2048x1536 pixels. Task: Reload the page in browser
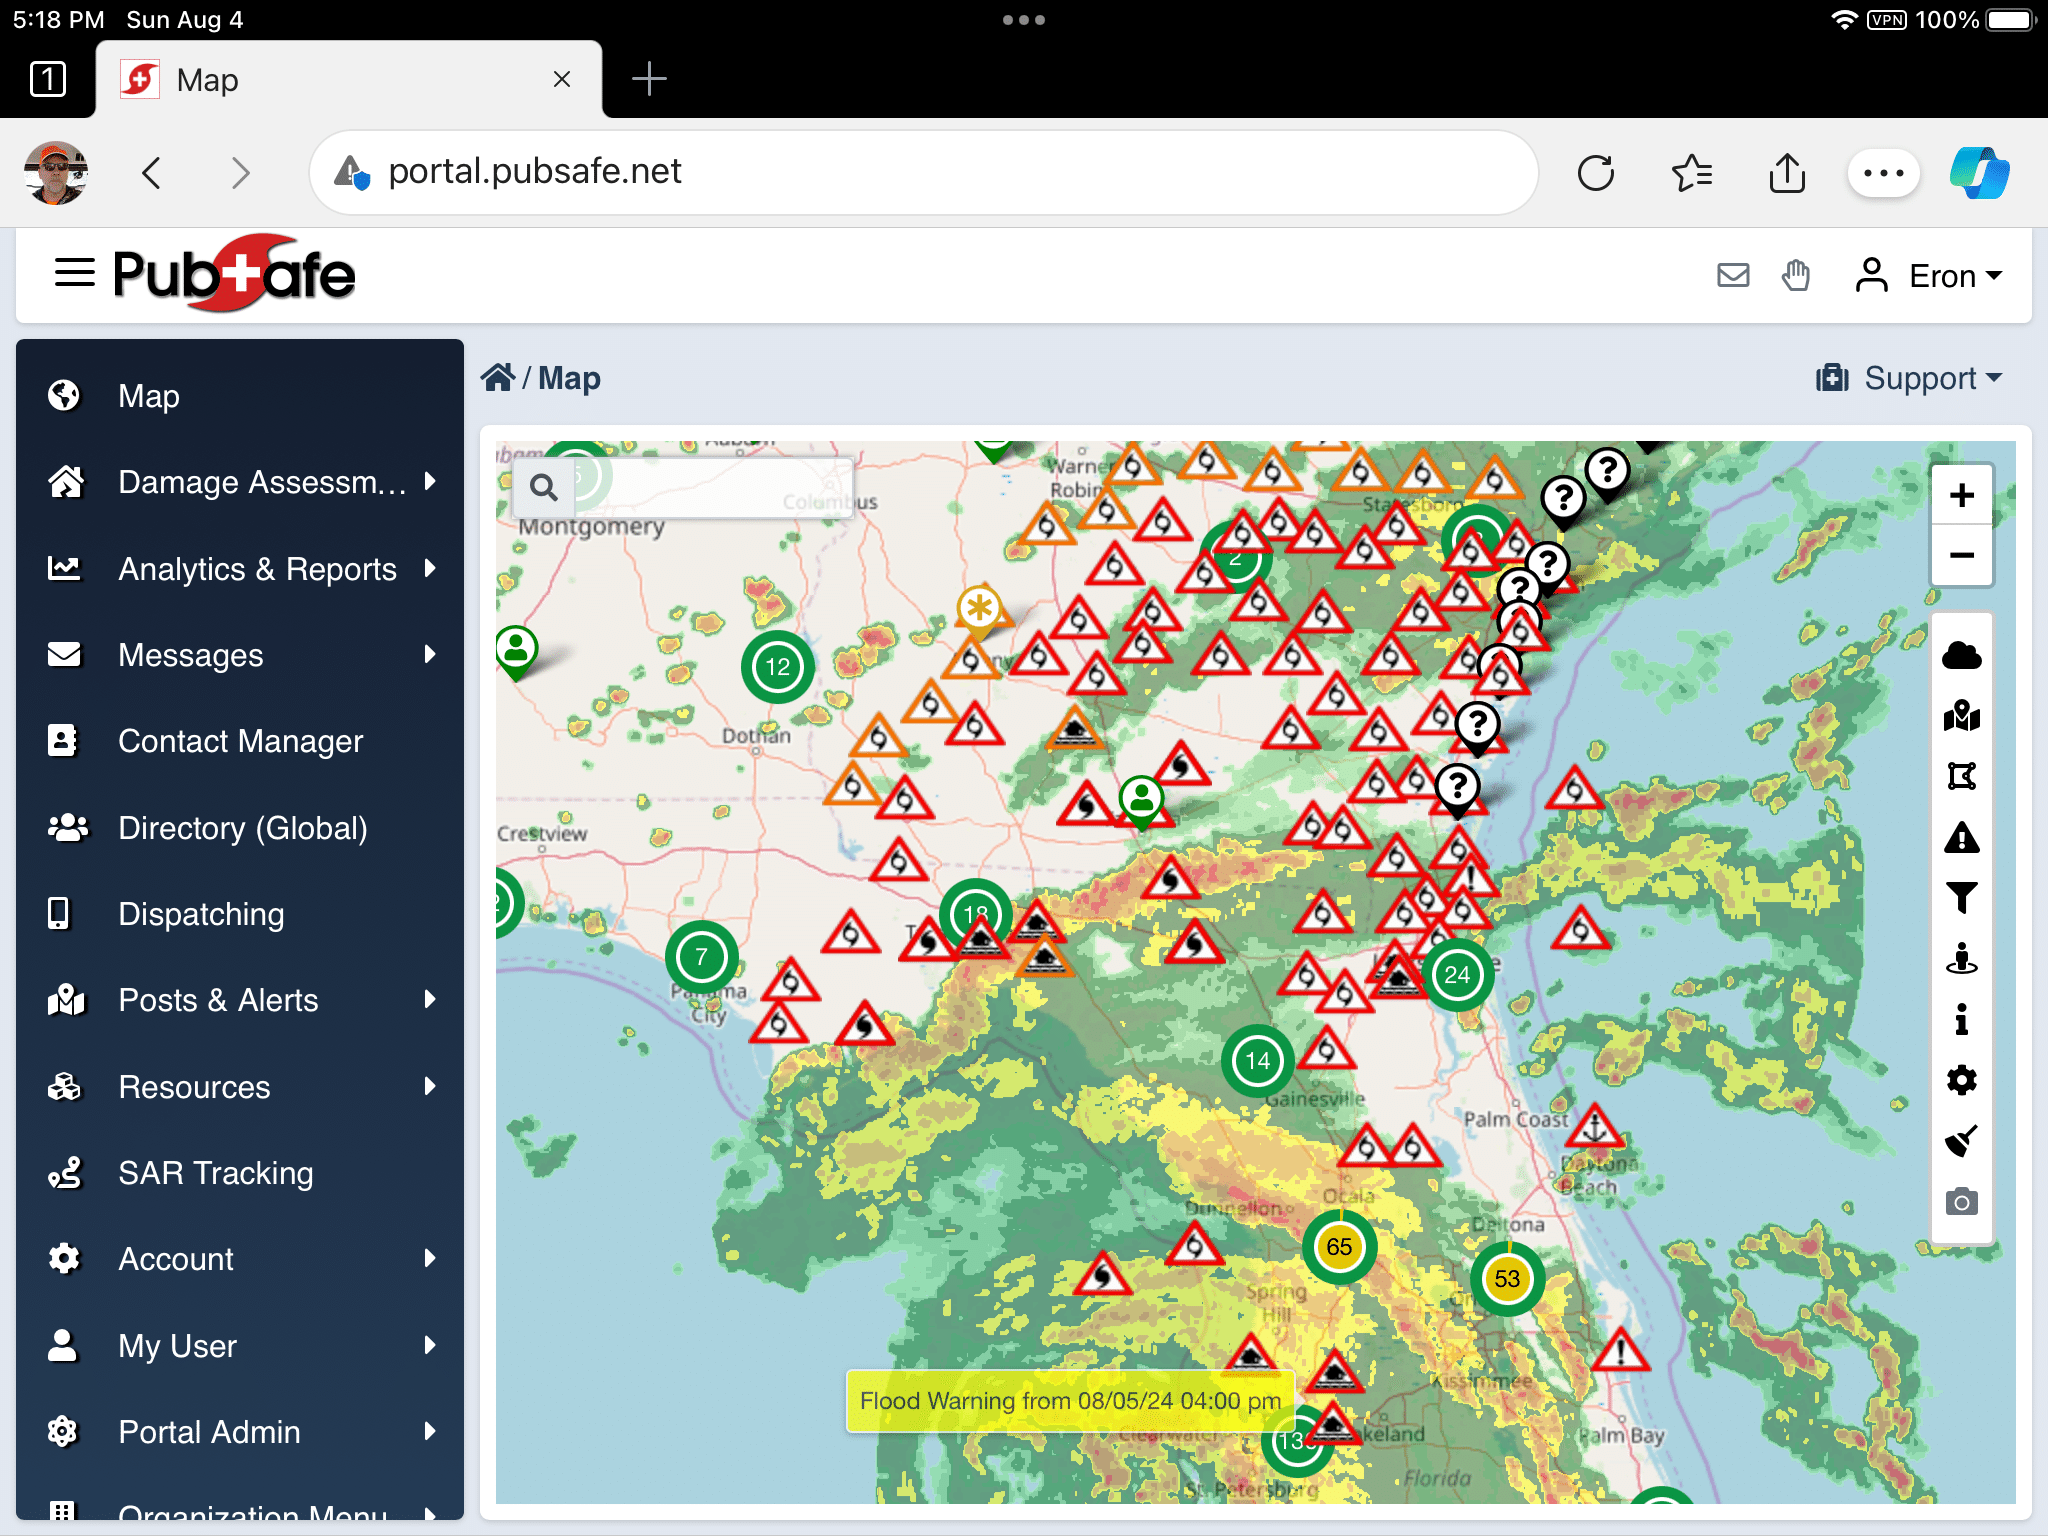pos(1596,173)
